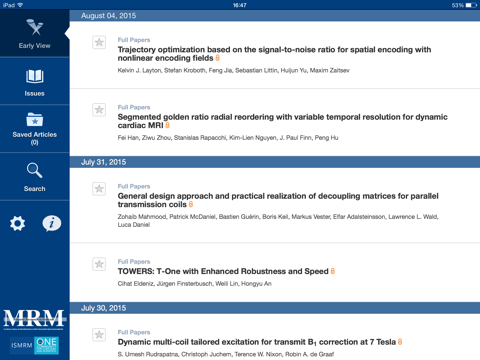Tap the ISMRM ONE logo
This screenshot has width=480, height=360.
(x=35, y=345)
